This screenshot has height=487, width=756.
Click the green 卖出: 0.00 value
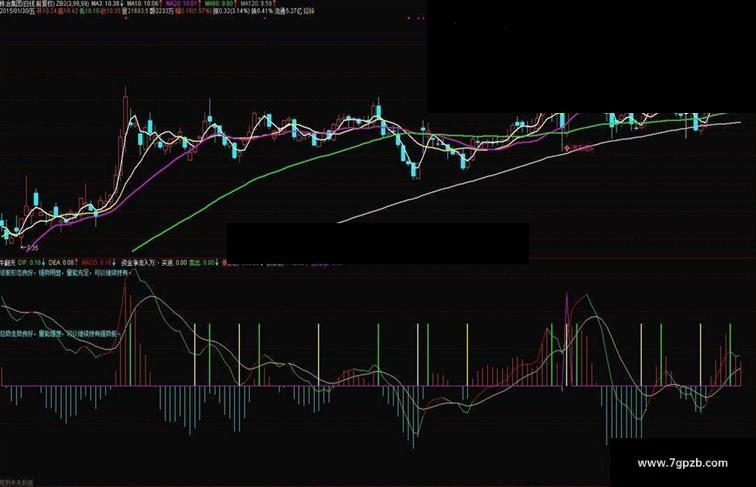(201, 263)
